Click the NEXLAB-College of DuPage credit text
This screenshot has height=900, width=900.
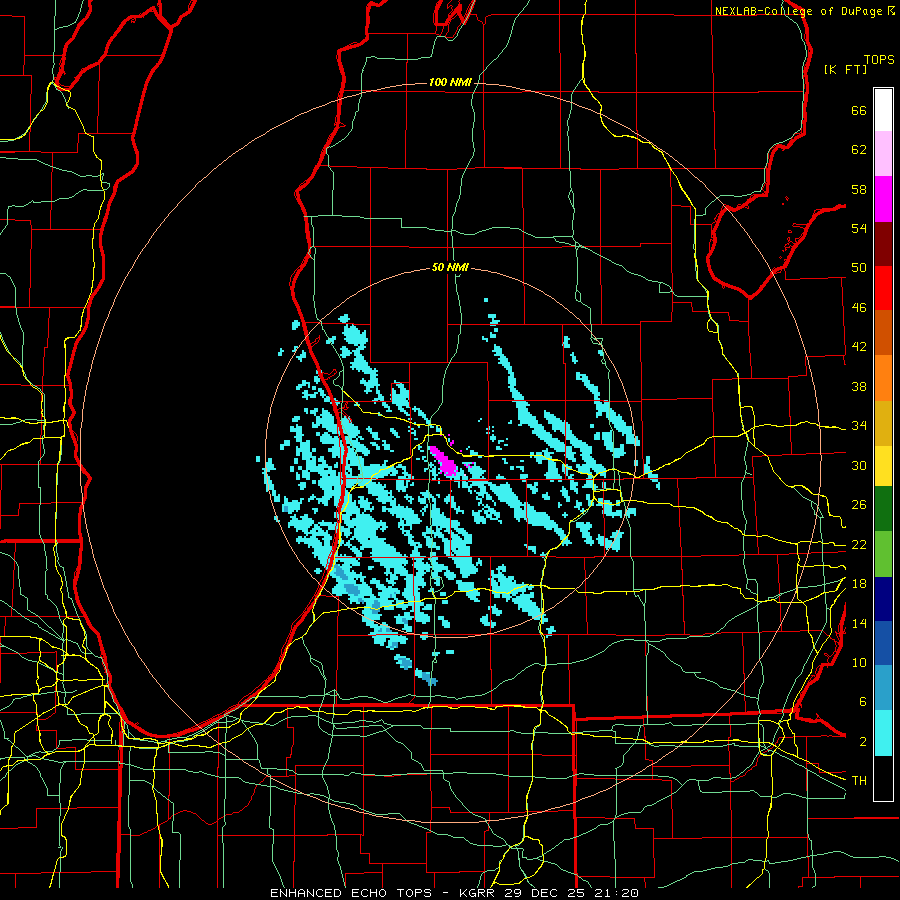click(798, 11)
